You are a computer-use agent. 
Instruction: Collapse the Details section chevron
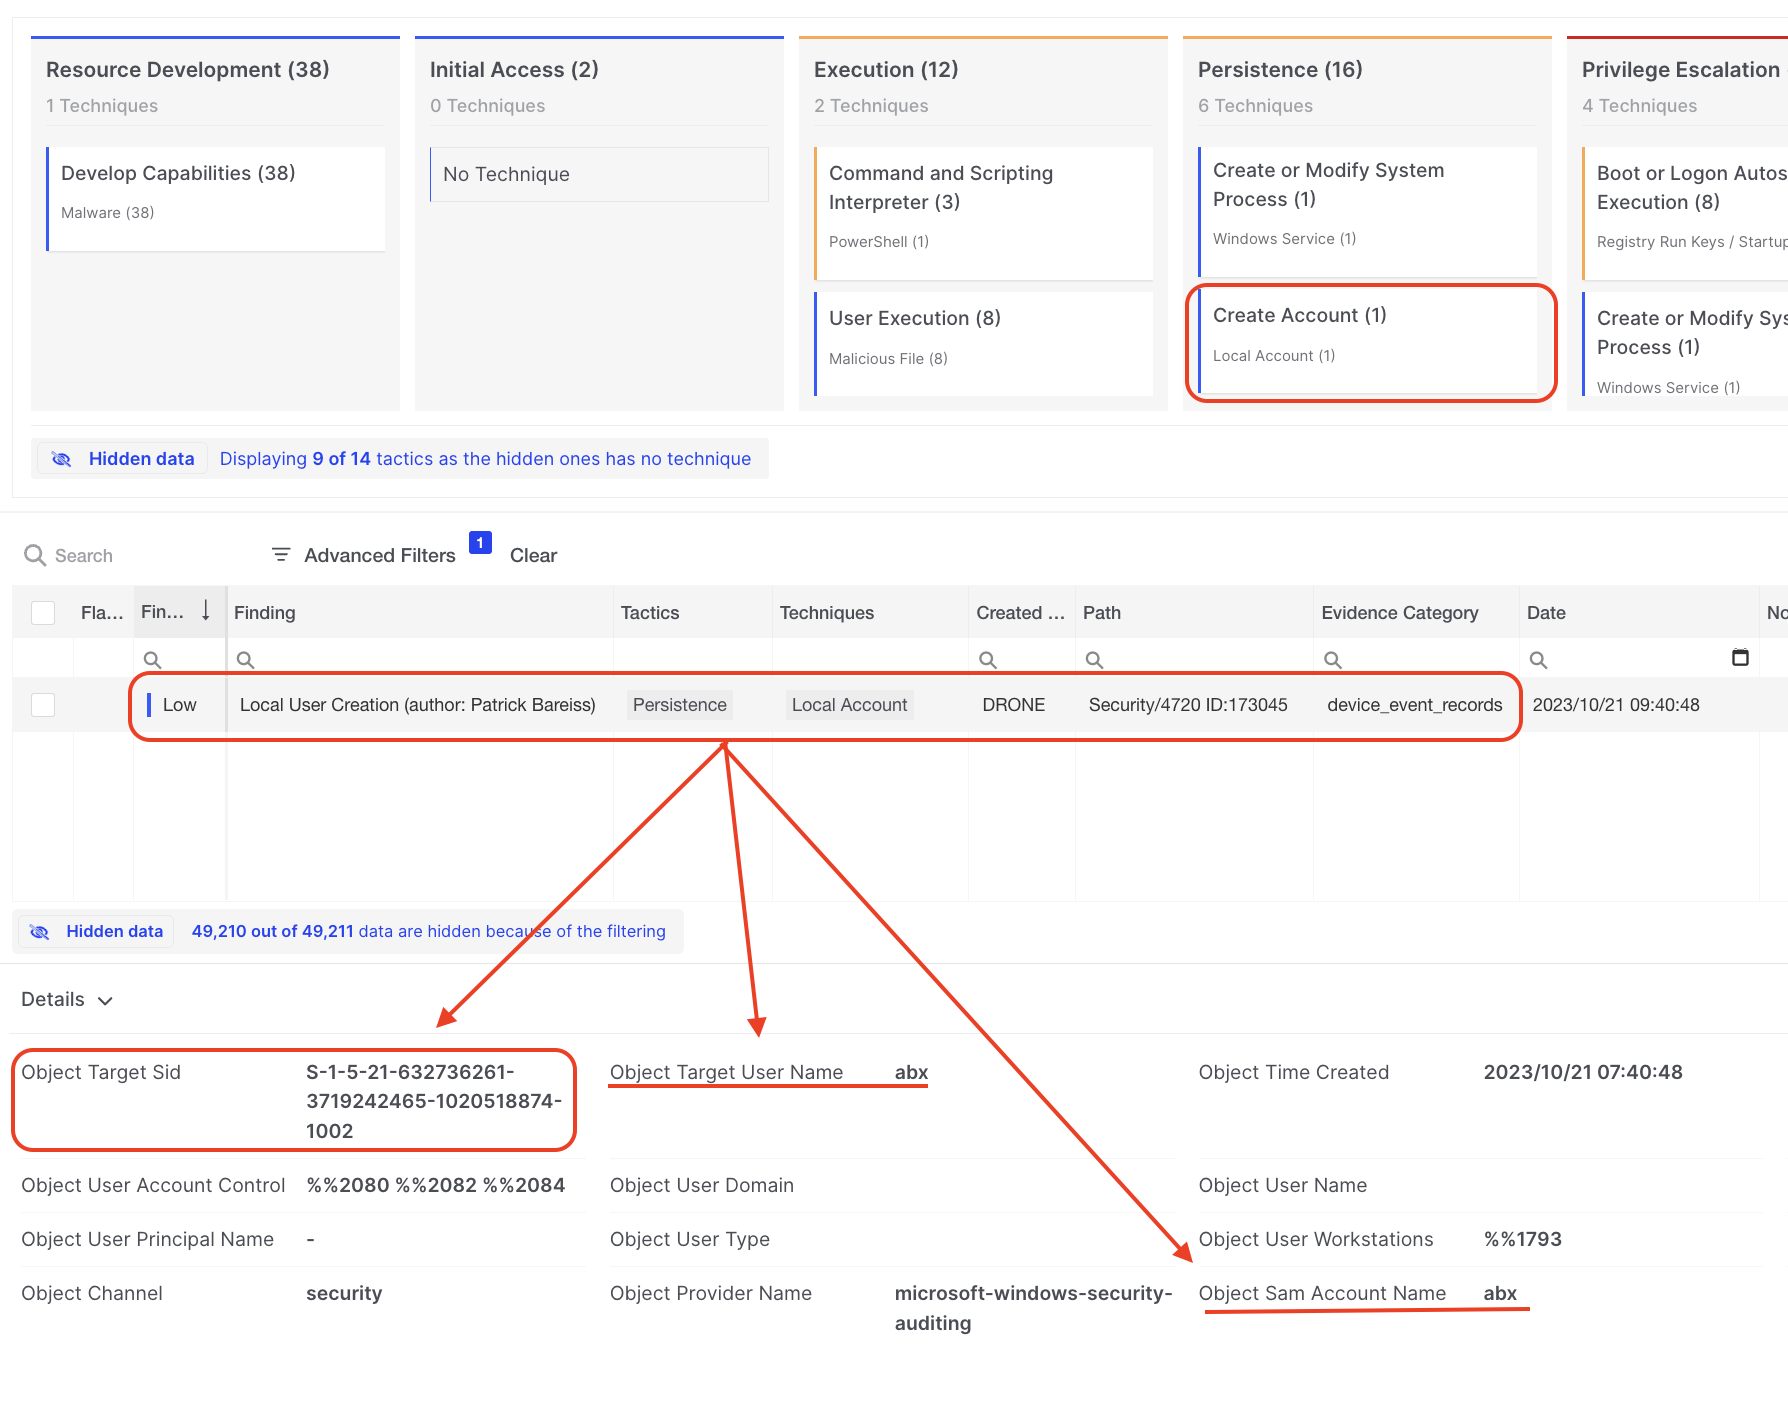click(105, 1001)
